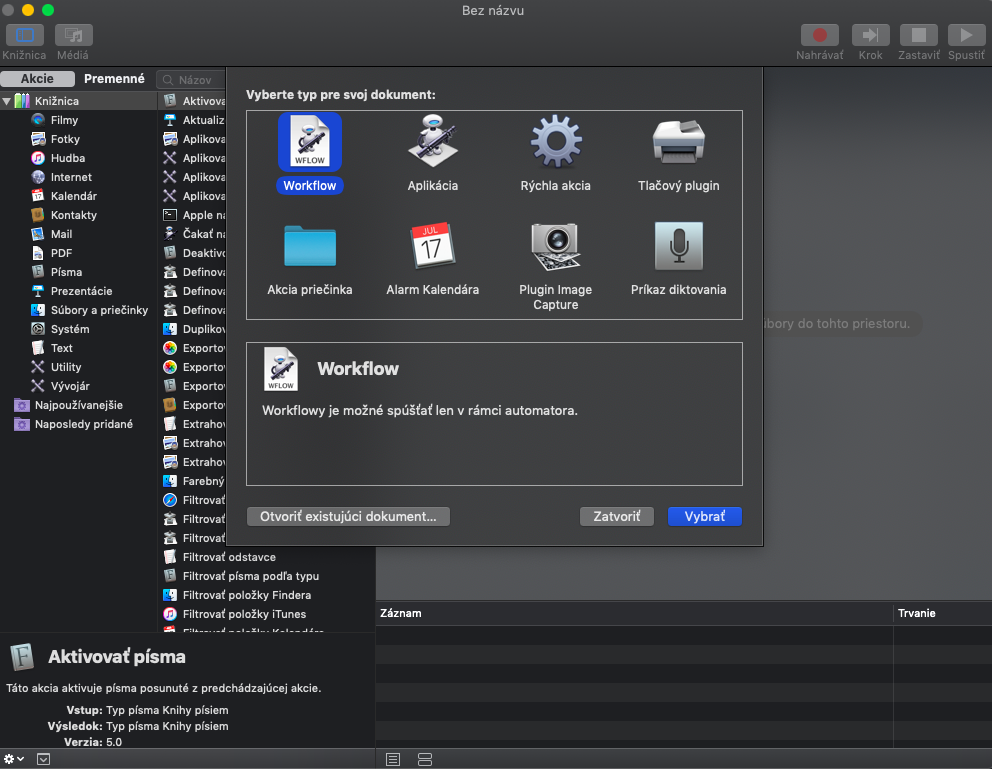This screenshot has width=992, height=769.
Task: Select the Filtrovať položky Findera action
Action: pos(247,595)
